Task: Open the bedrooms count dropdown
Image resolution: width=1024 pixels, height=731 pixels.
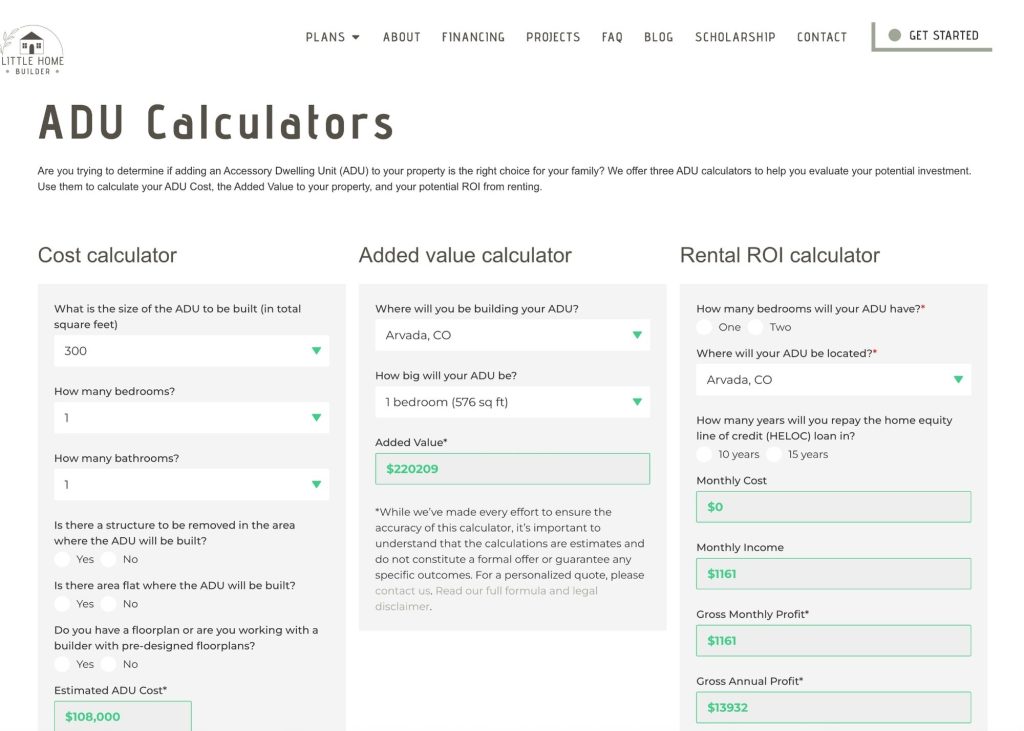Action: (x=191, y=418)
